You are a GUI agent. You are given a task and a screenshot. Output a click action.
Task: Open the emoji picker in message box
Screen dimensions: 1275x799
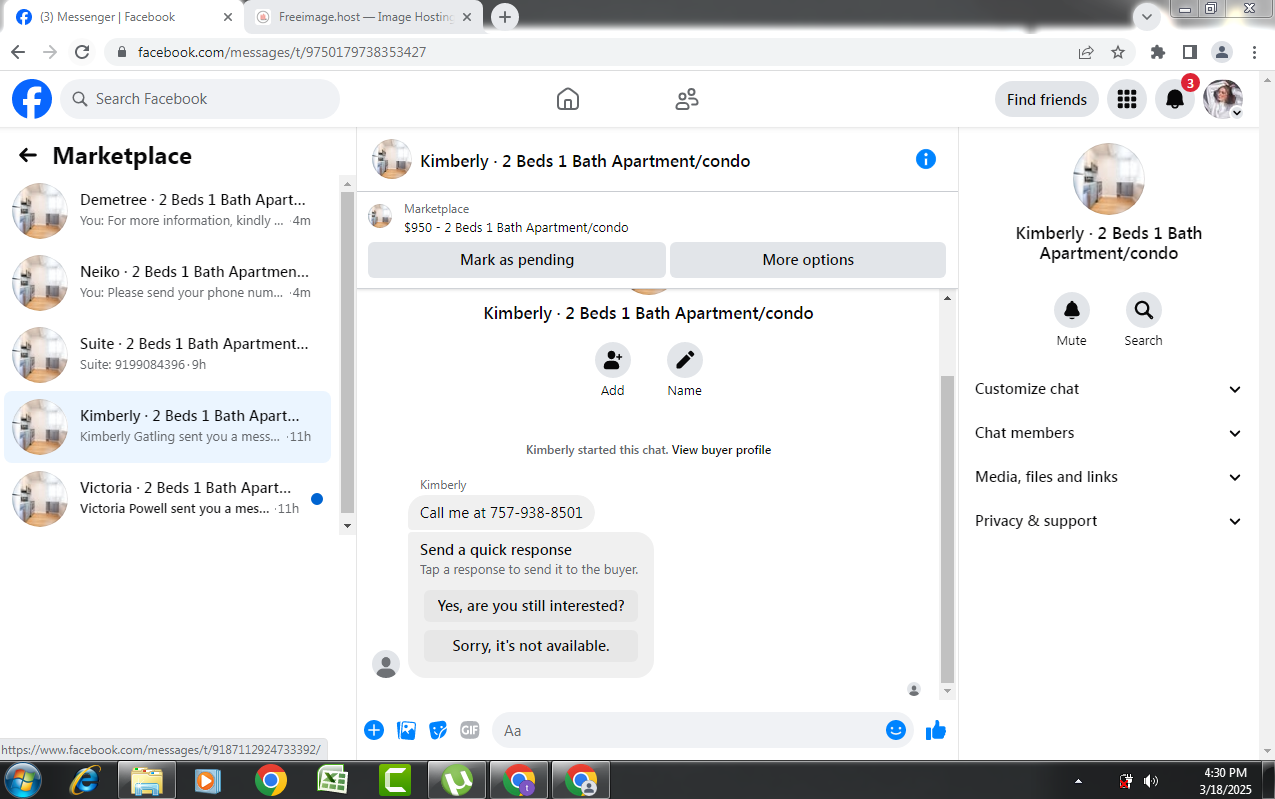pos(896,730)
